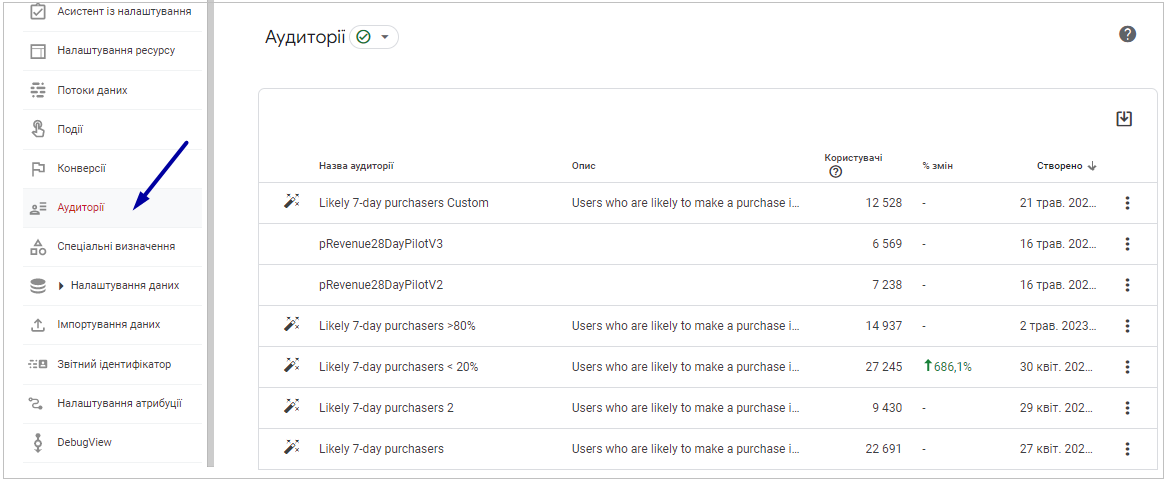The image size is (1167, 479).
Task: Open three-dot menu for pRevenue28DayPilotV3 row
Action: [1128, 244]
